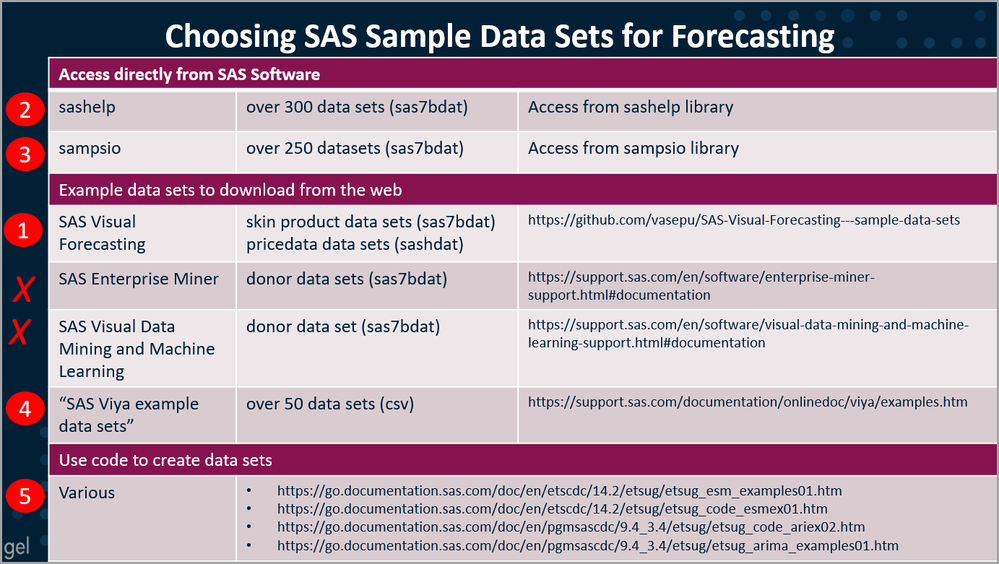999x564 pixels.
Task: Click the gel logo in corner
Action: pos(18,548)
